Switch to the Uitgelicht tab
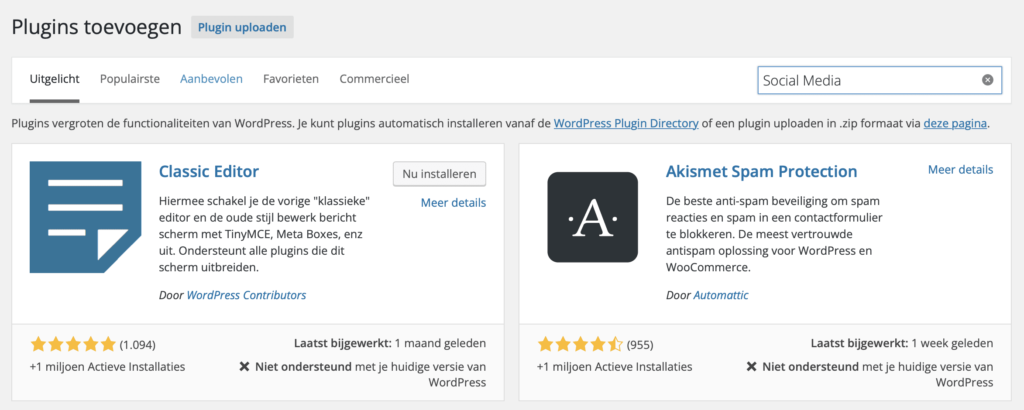The image size is (1024, 410). click(x=55, y=80)
